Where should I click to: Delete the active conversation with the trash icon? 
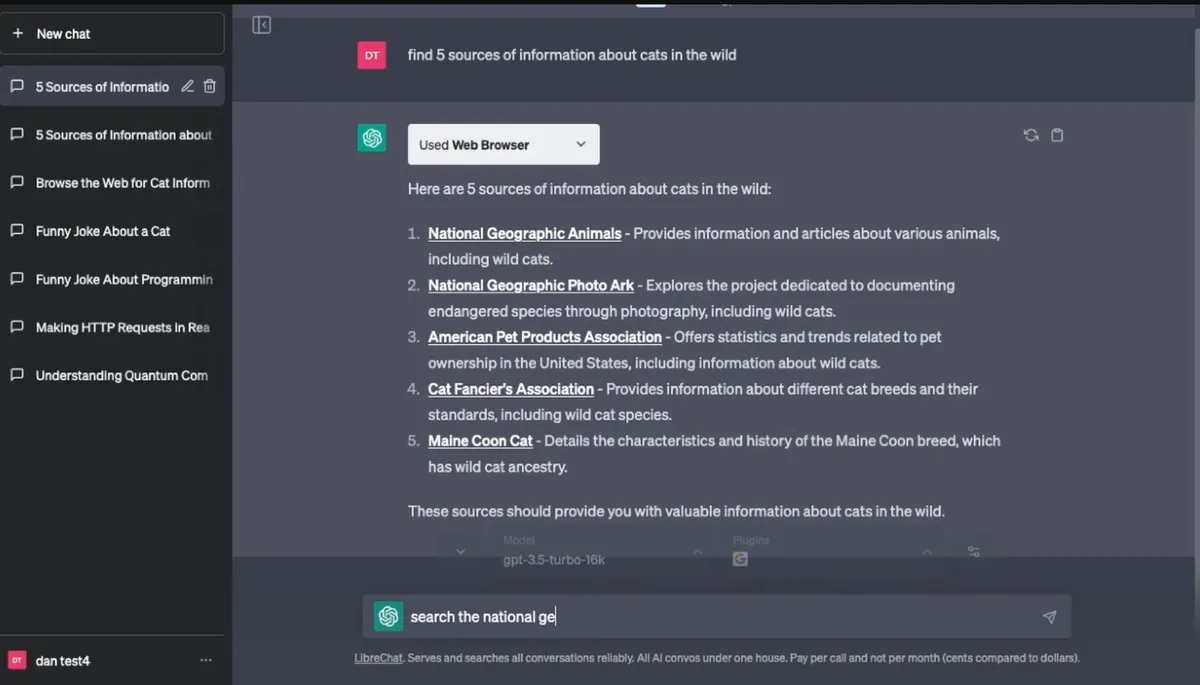pos(209,87)
